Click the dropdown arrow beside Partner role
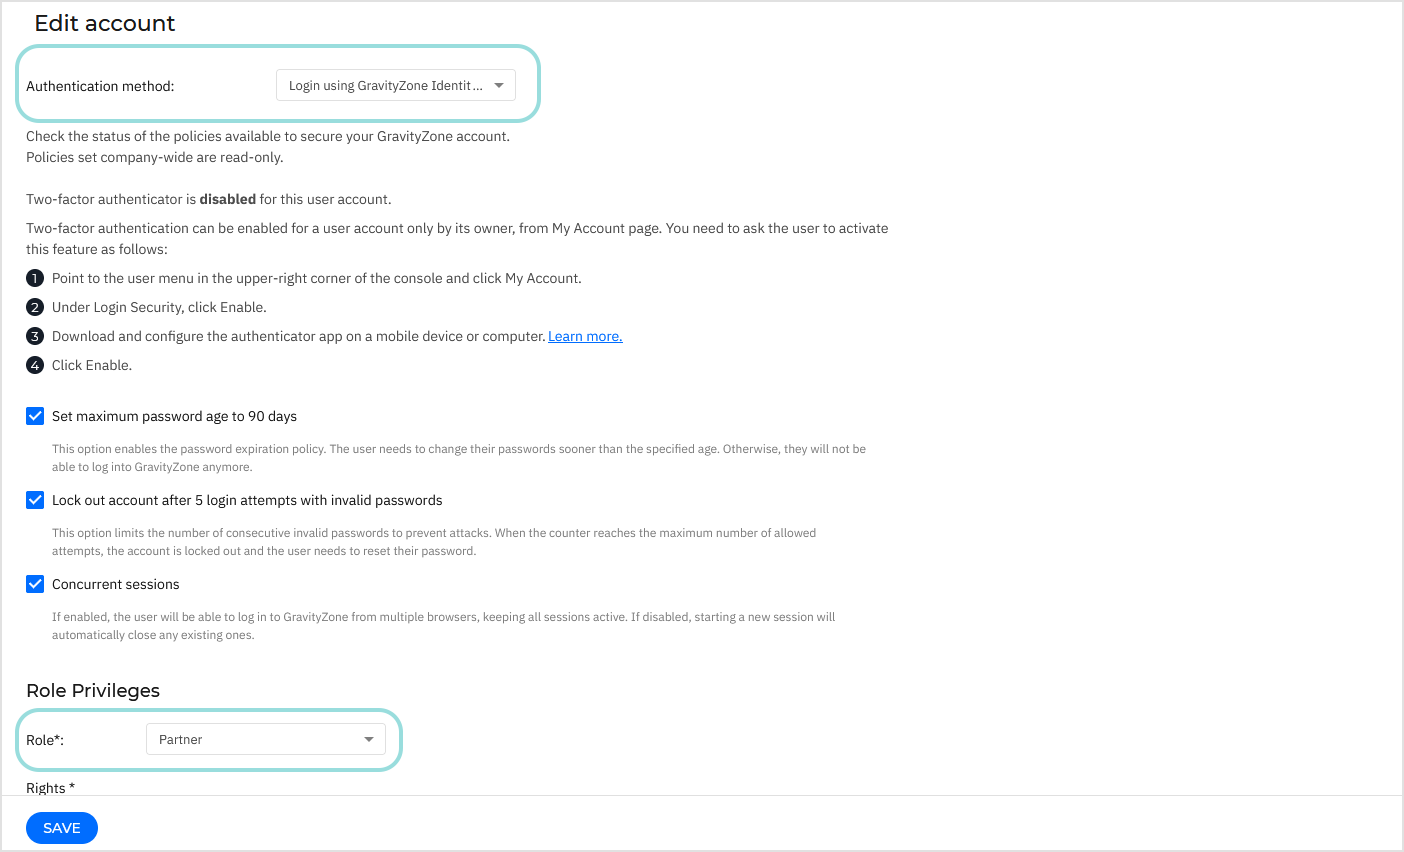 (x=368, y=739)
